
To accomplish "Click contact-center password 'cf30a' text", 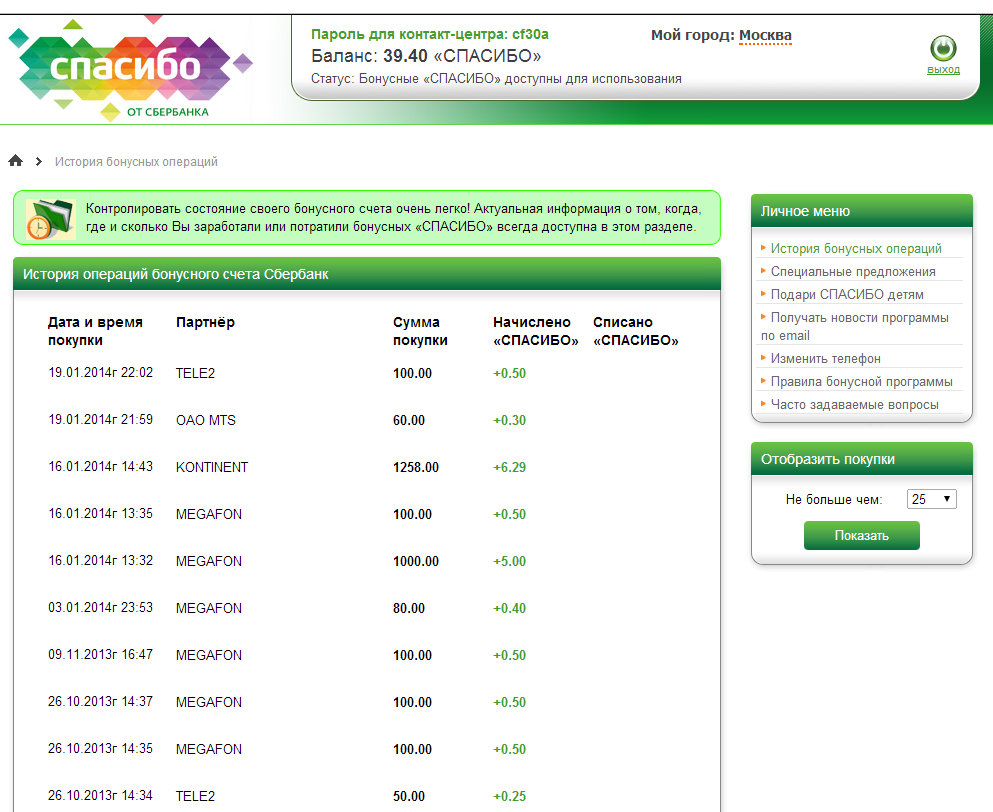I will click(530, 34).
